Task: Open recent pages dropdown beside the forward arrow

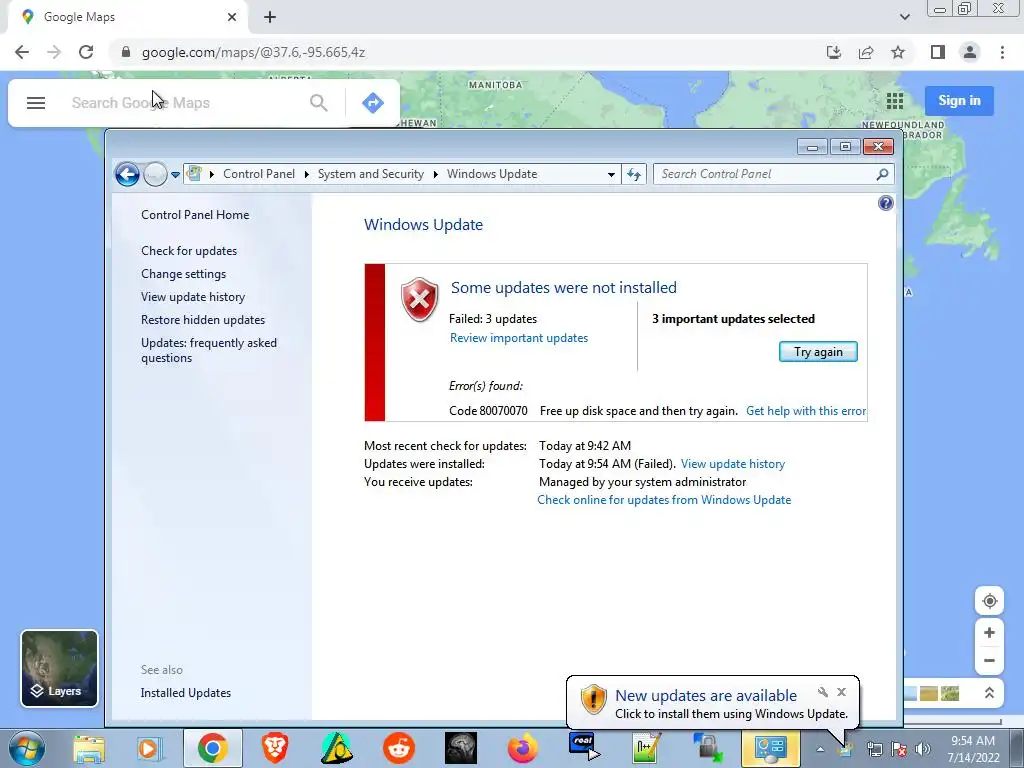Action: [x=175, y=174]
